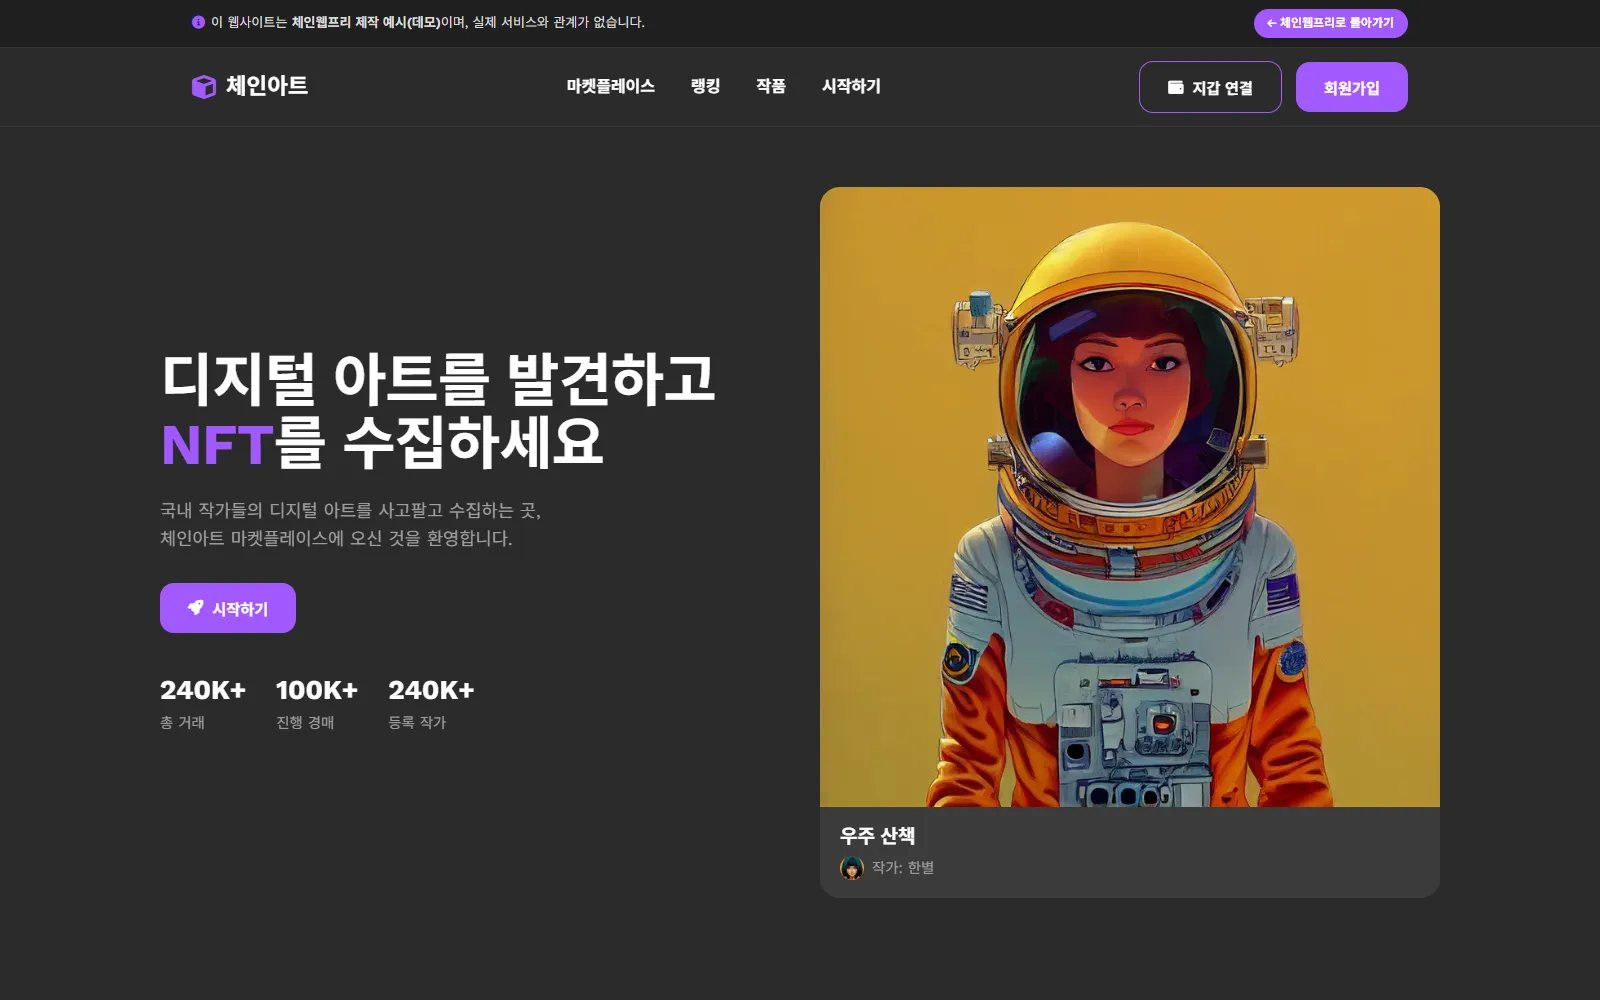This screenshot has width=1600, height=1000.
Task: Click the purple 시작하기 button under the hero text
Action: (228, 608)
